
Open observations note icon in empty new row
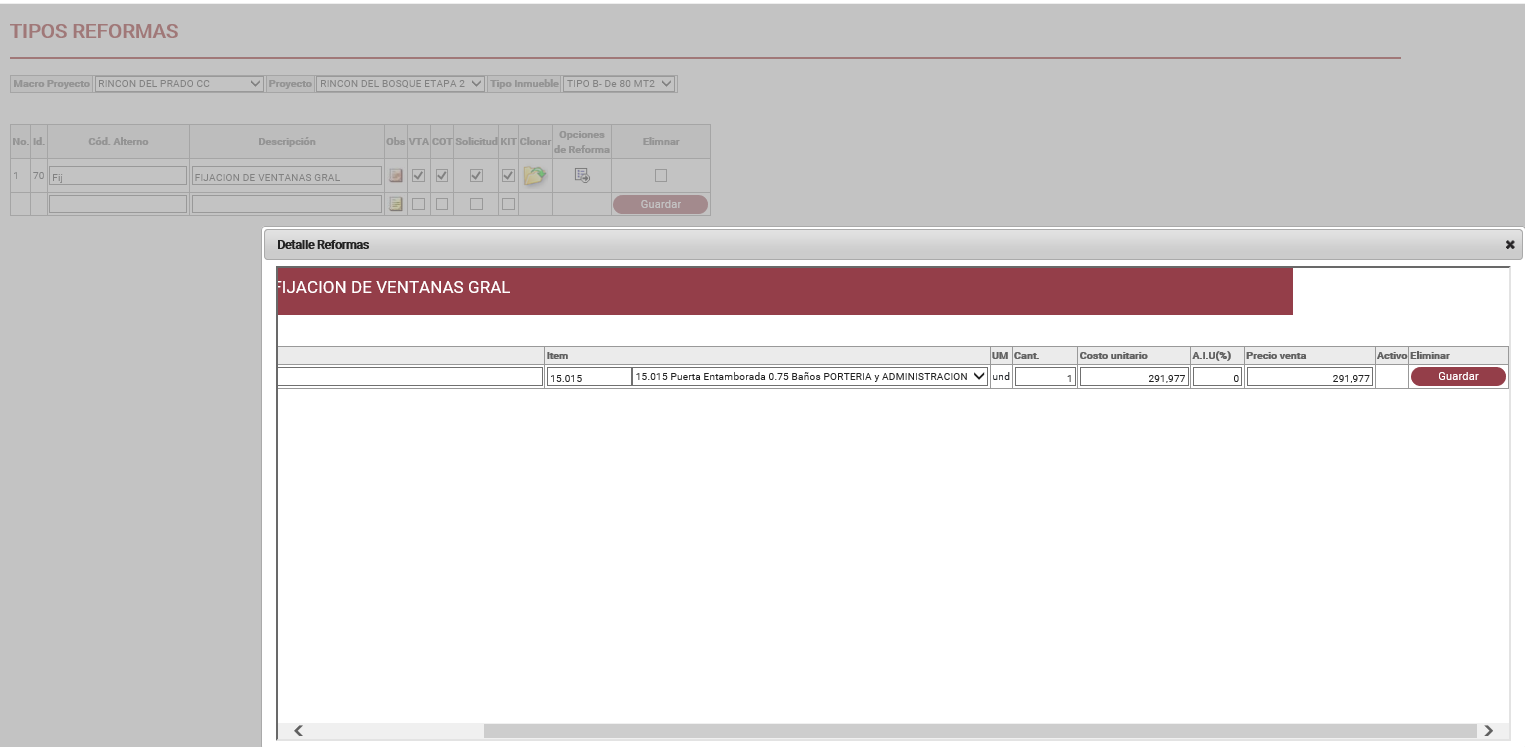point(396,204)
